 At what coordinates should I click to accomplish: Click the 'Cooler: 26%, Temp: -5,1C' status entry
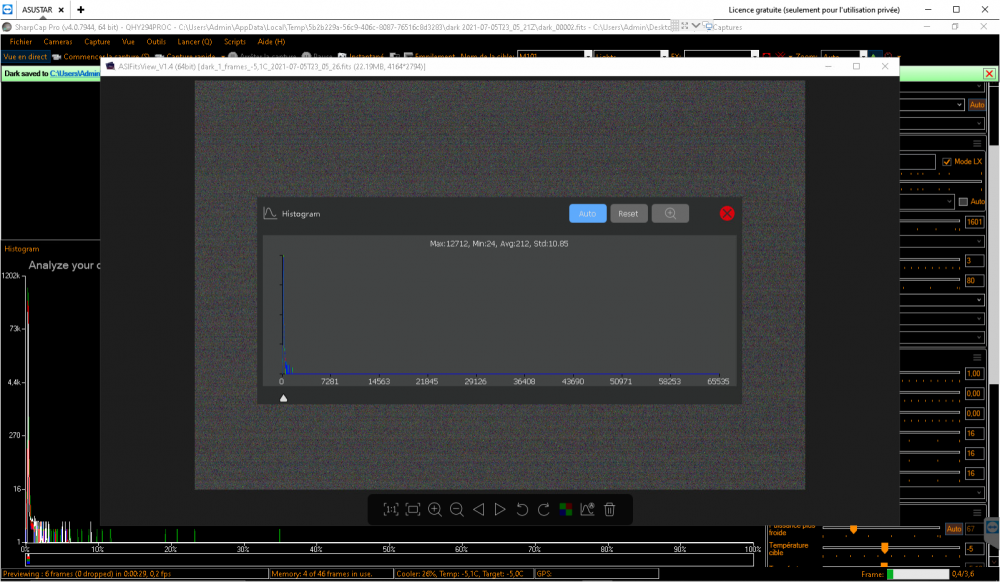click(460, 574)
